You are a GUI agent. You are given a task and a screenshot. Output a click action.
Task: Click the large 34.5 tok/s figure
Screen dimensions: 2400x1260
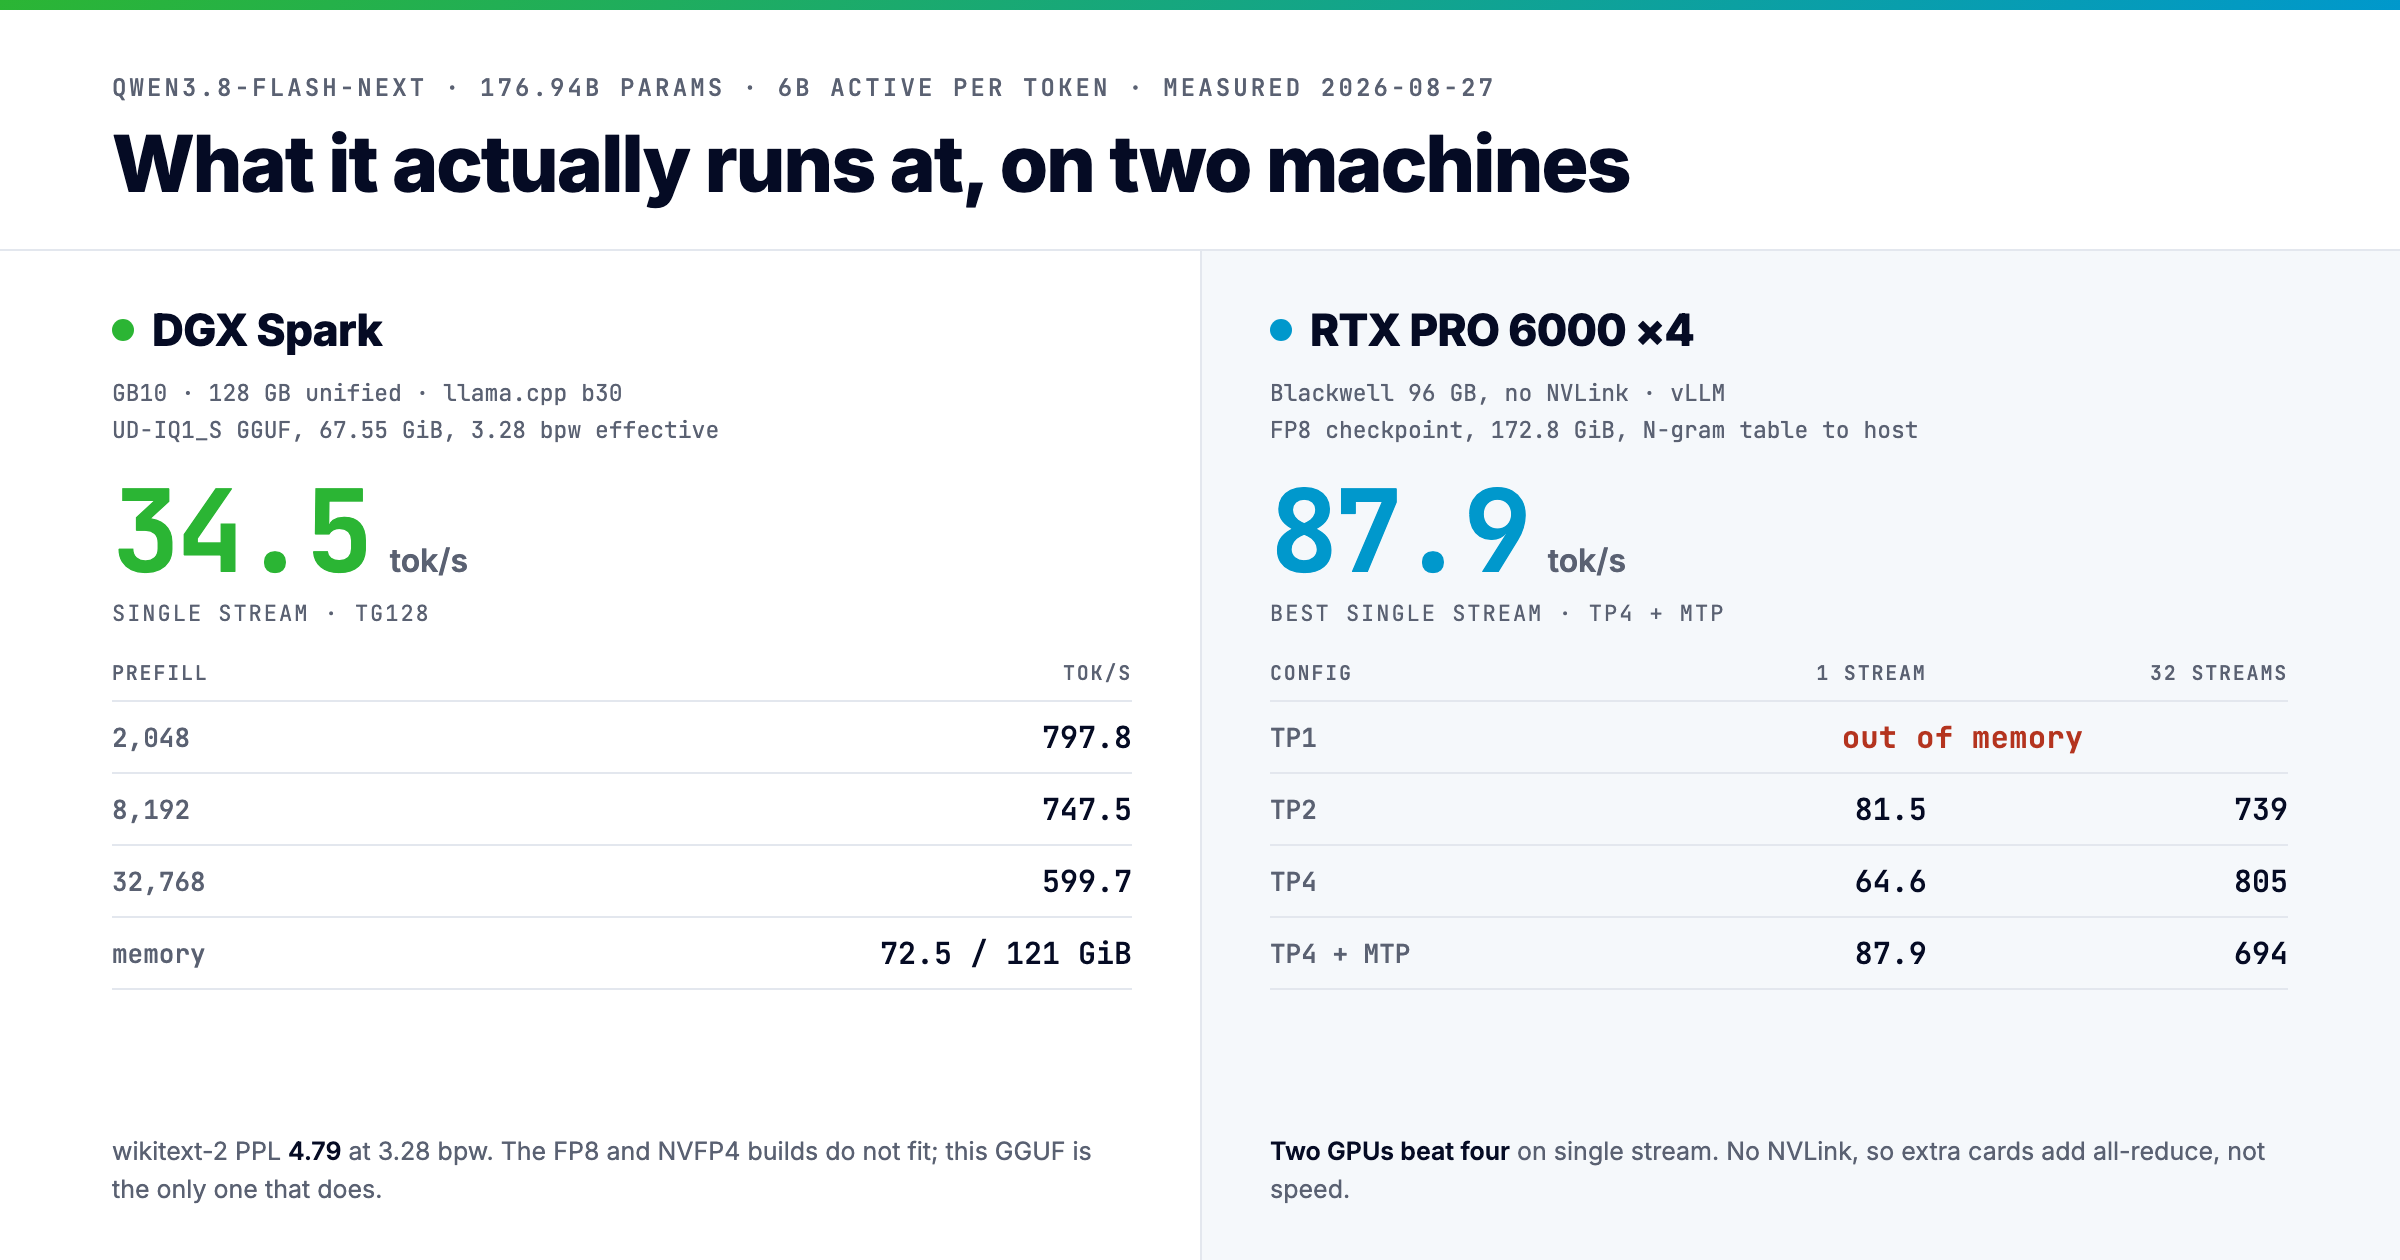[291, 532]
